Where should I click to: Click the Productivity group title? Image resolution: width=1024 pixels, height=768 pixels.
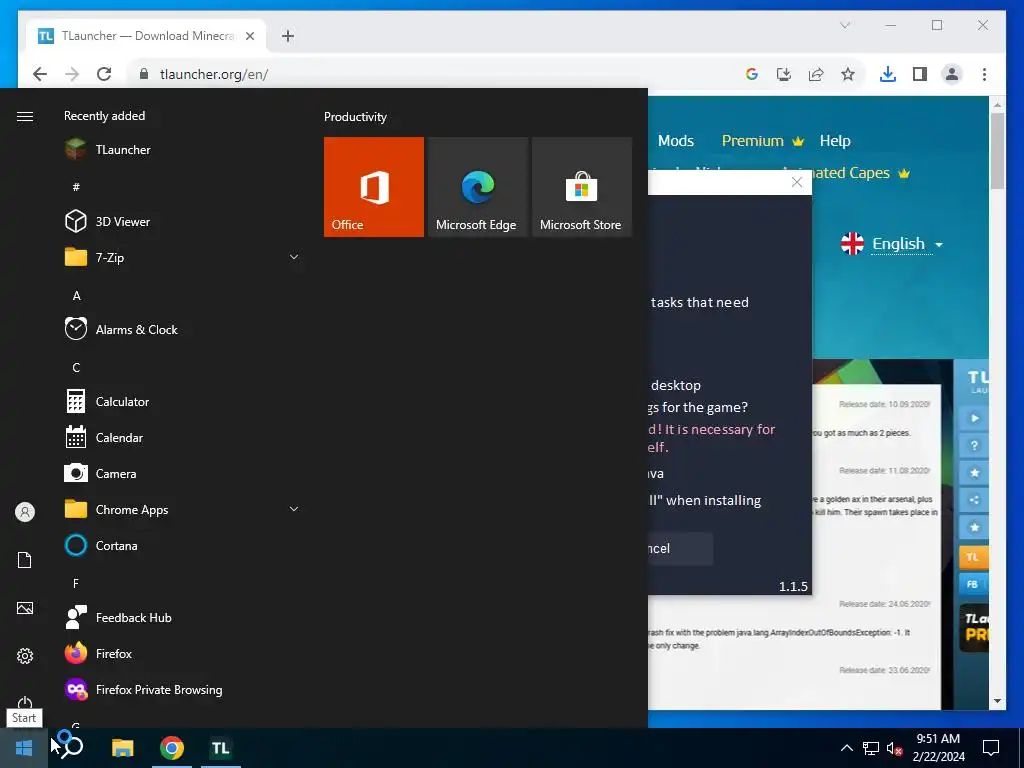click(x=355, y=117)
